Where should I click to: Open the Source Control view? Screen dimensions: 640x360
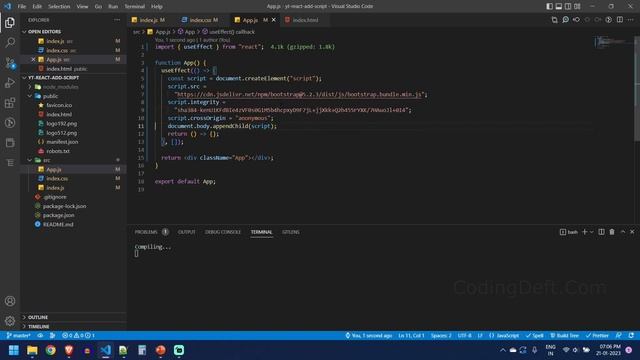[x=10, y=63]
